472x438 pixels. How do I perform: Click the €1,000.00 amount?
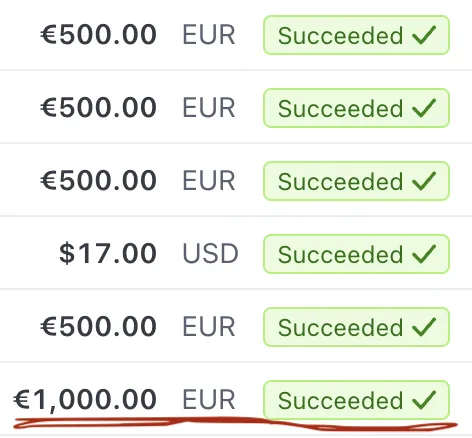(85, 400)
